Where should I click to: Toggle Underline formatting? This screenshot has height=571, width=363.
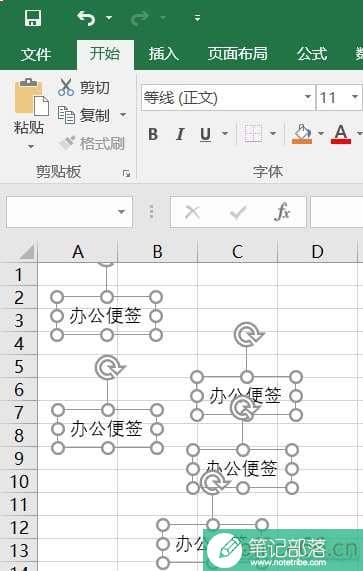[206, 134]
